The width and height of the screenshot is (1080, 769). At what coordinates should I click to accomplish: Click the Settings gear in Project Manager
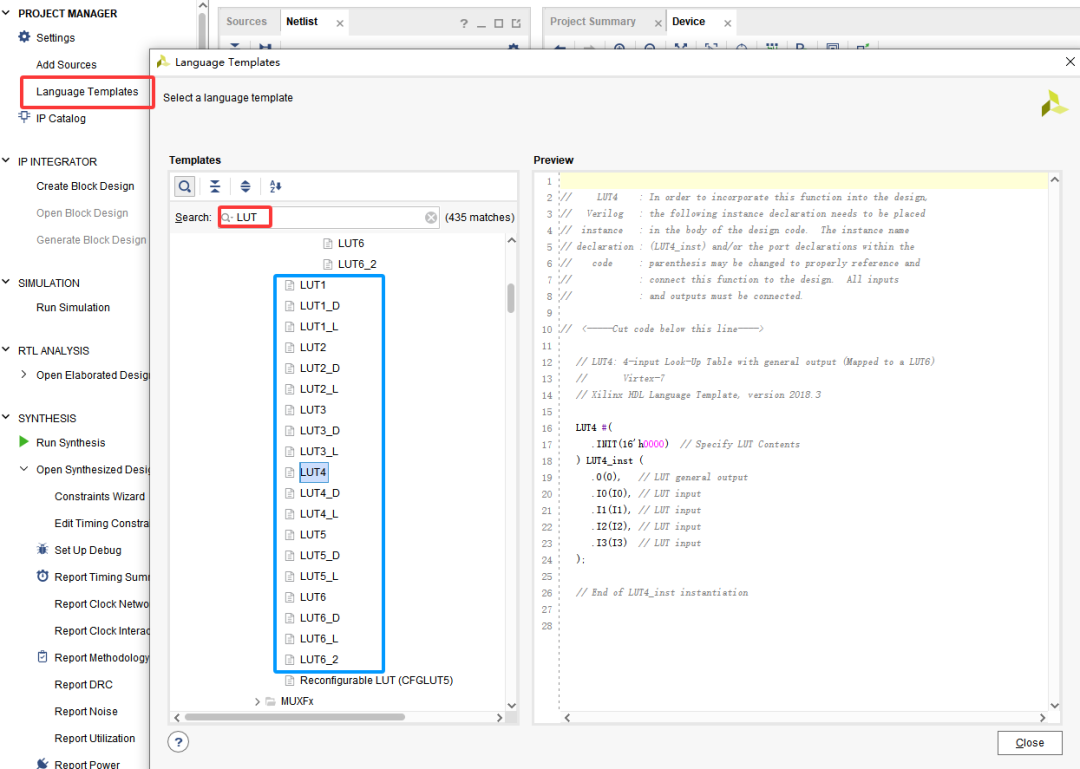click(25, 37)
